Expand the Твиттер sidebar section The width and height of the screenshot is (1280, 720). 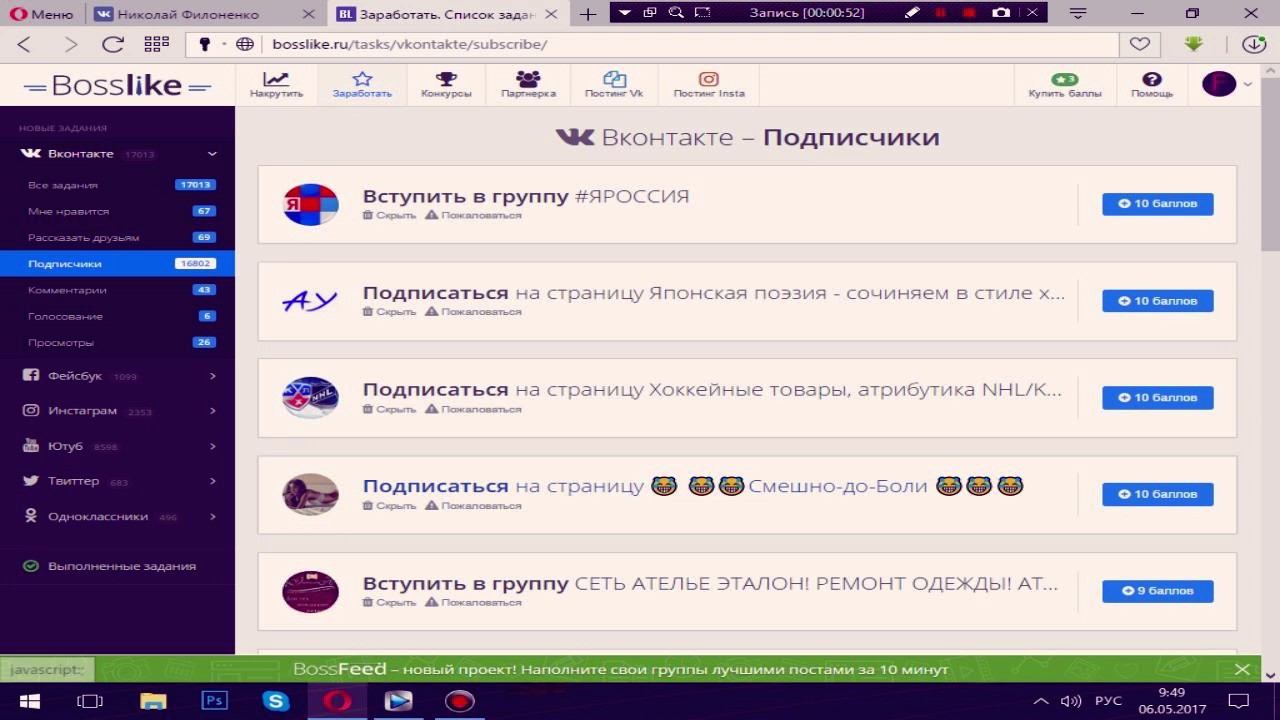click(x=212, y=481)
